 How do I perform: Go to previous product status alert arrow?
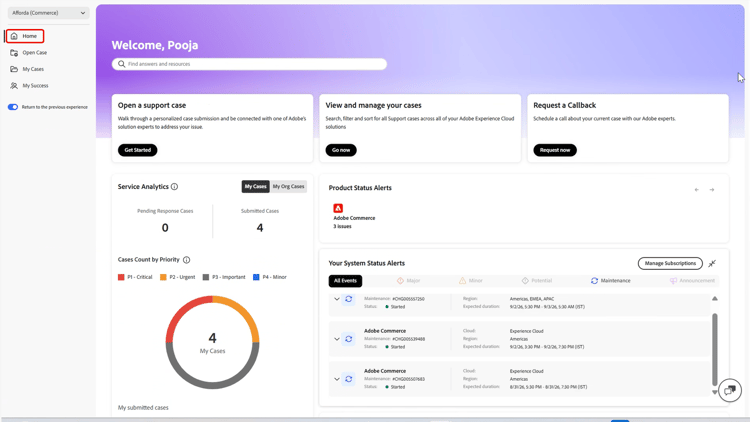coord(696,190)
